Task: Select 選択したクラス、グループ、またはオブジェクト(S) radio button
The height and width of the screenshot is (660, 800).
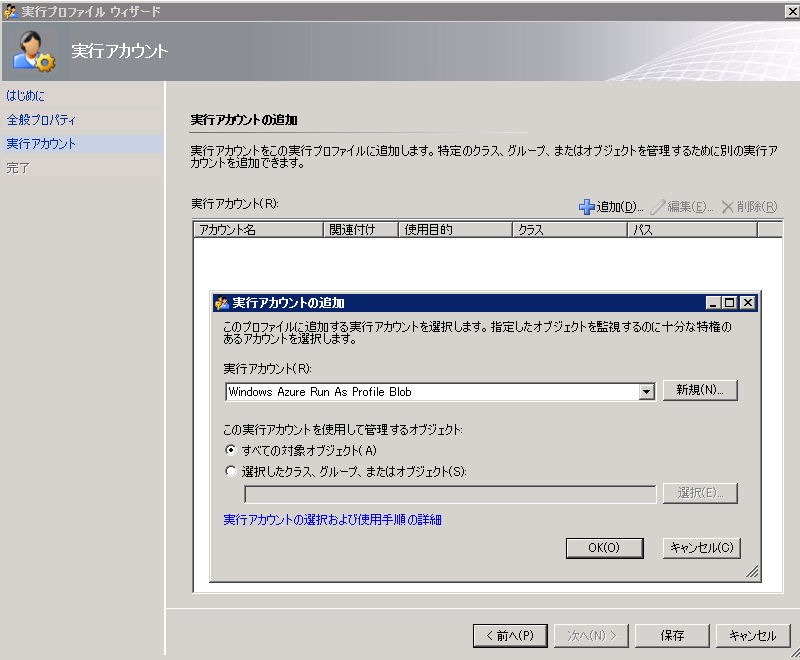Action: click(x=231, y=471)
